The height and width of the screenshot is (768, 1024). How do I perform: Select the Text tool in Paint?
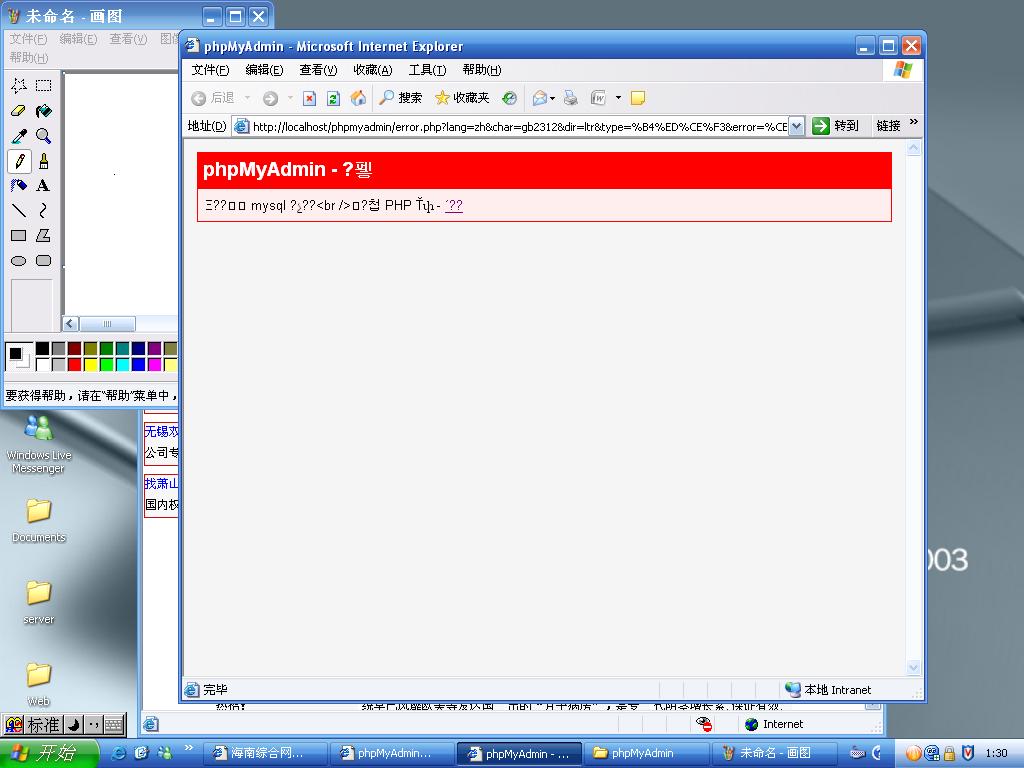[x=44, y=185]
